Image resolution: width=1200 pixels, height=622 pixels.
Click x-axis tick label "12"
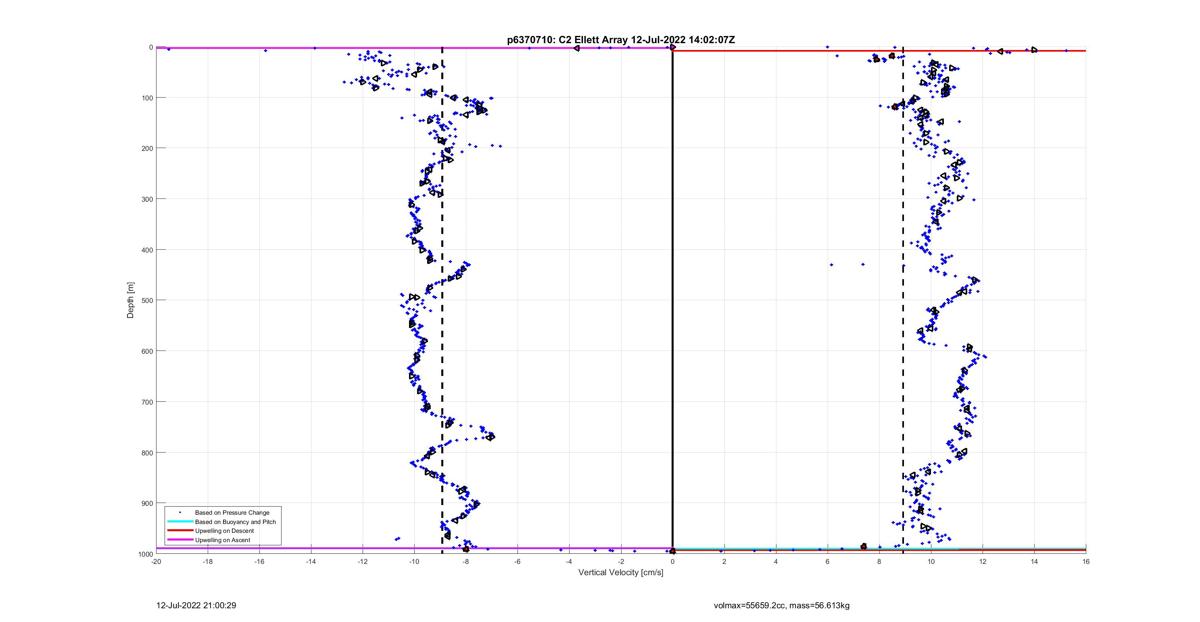point(983,562)
